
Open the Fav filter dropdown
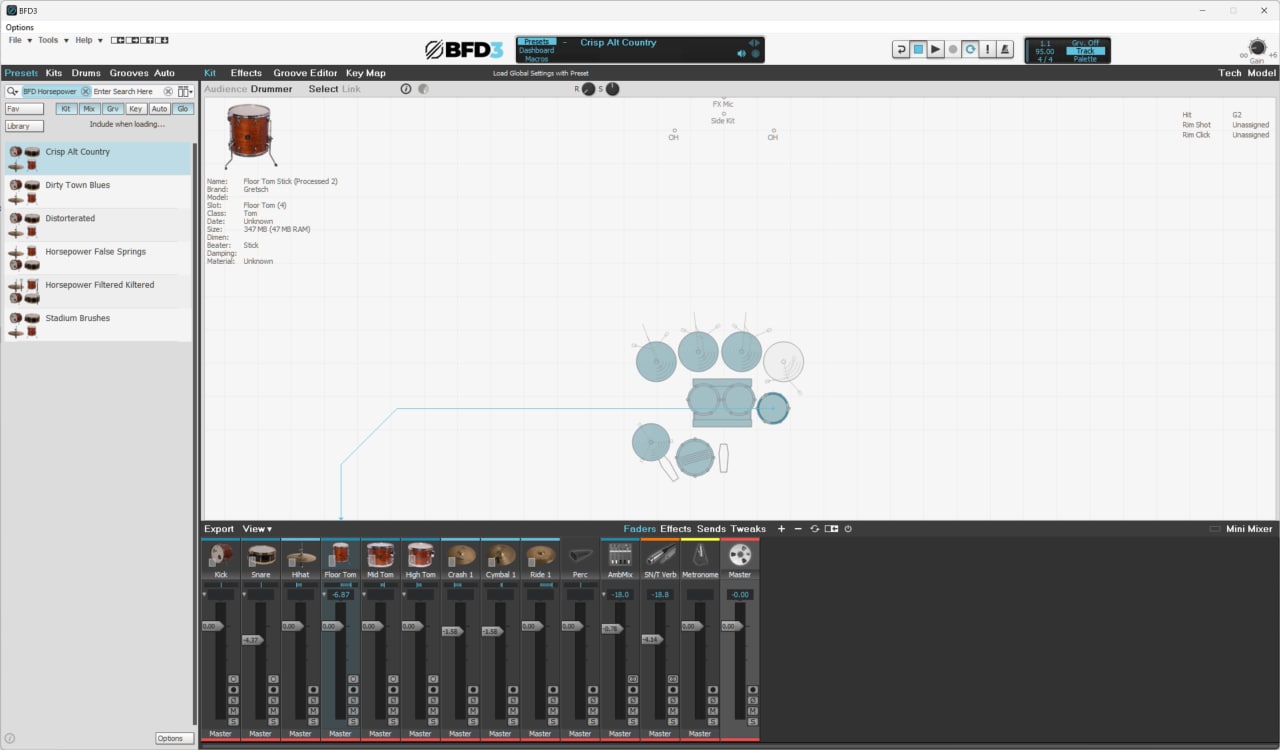tap(25, 109)
